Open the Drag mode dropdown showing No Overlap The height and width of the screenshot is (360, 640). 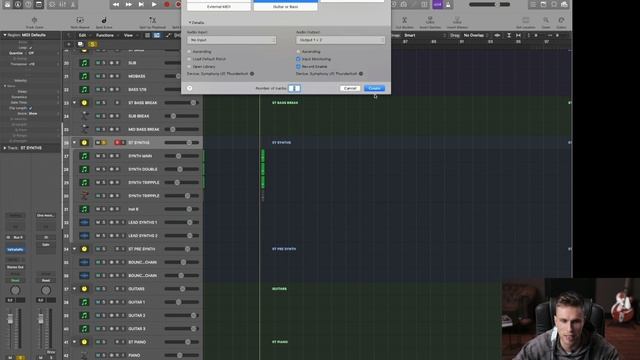coord(476,36)
